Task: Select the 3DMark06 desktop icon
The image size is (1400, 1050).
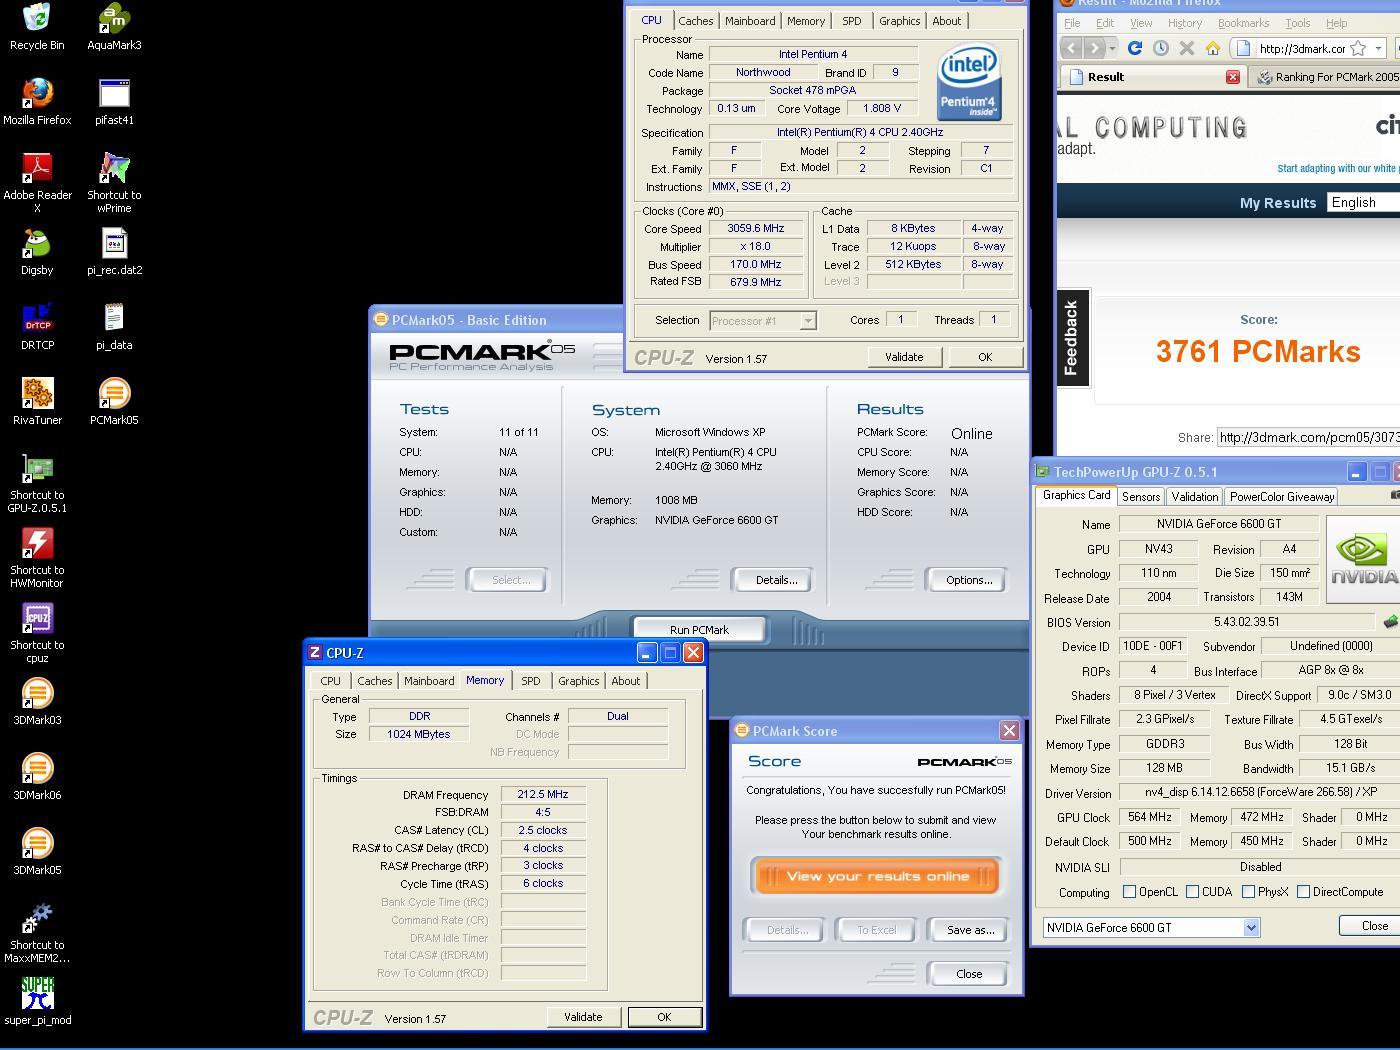Action: (37, 777)
